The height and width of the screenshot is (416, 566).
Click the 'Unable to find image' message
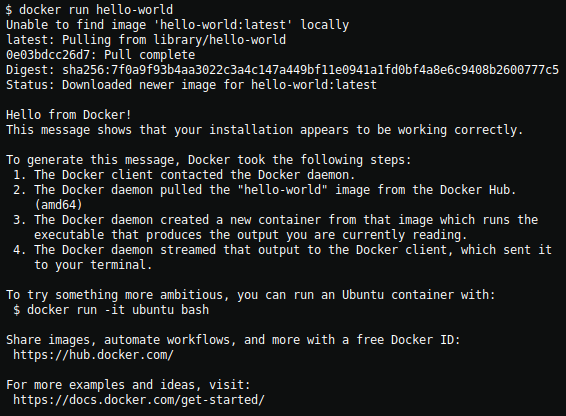[178, 25]
